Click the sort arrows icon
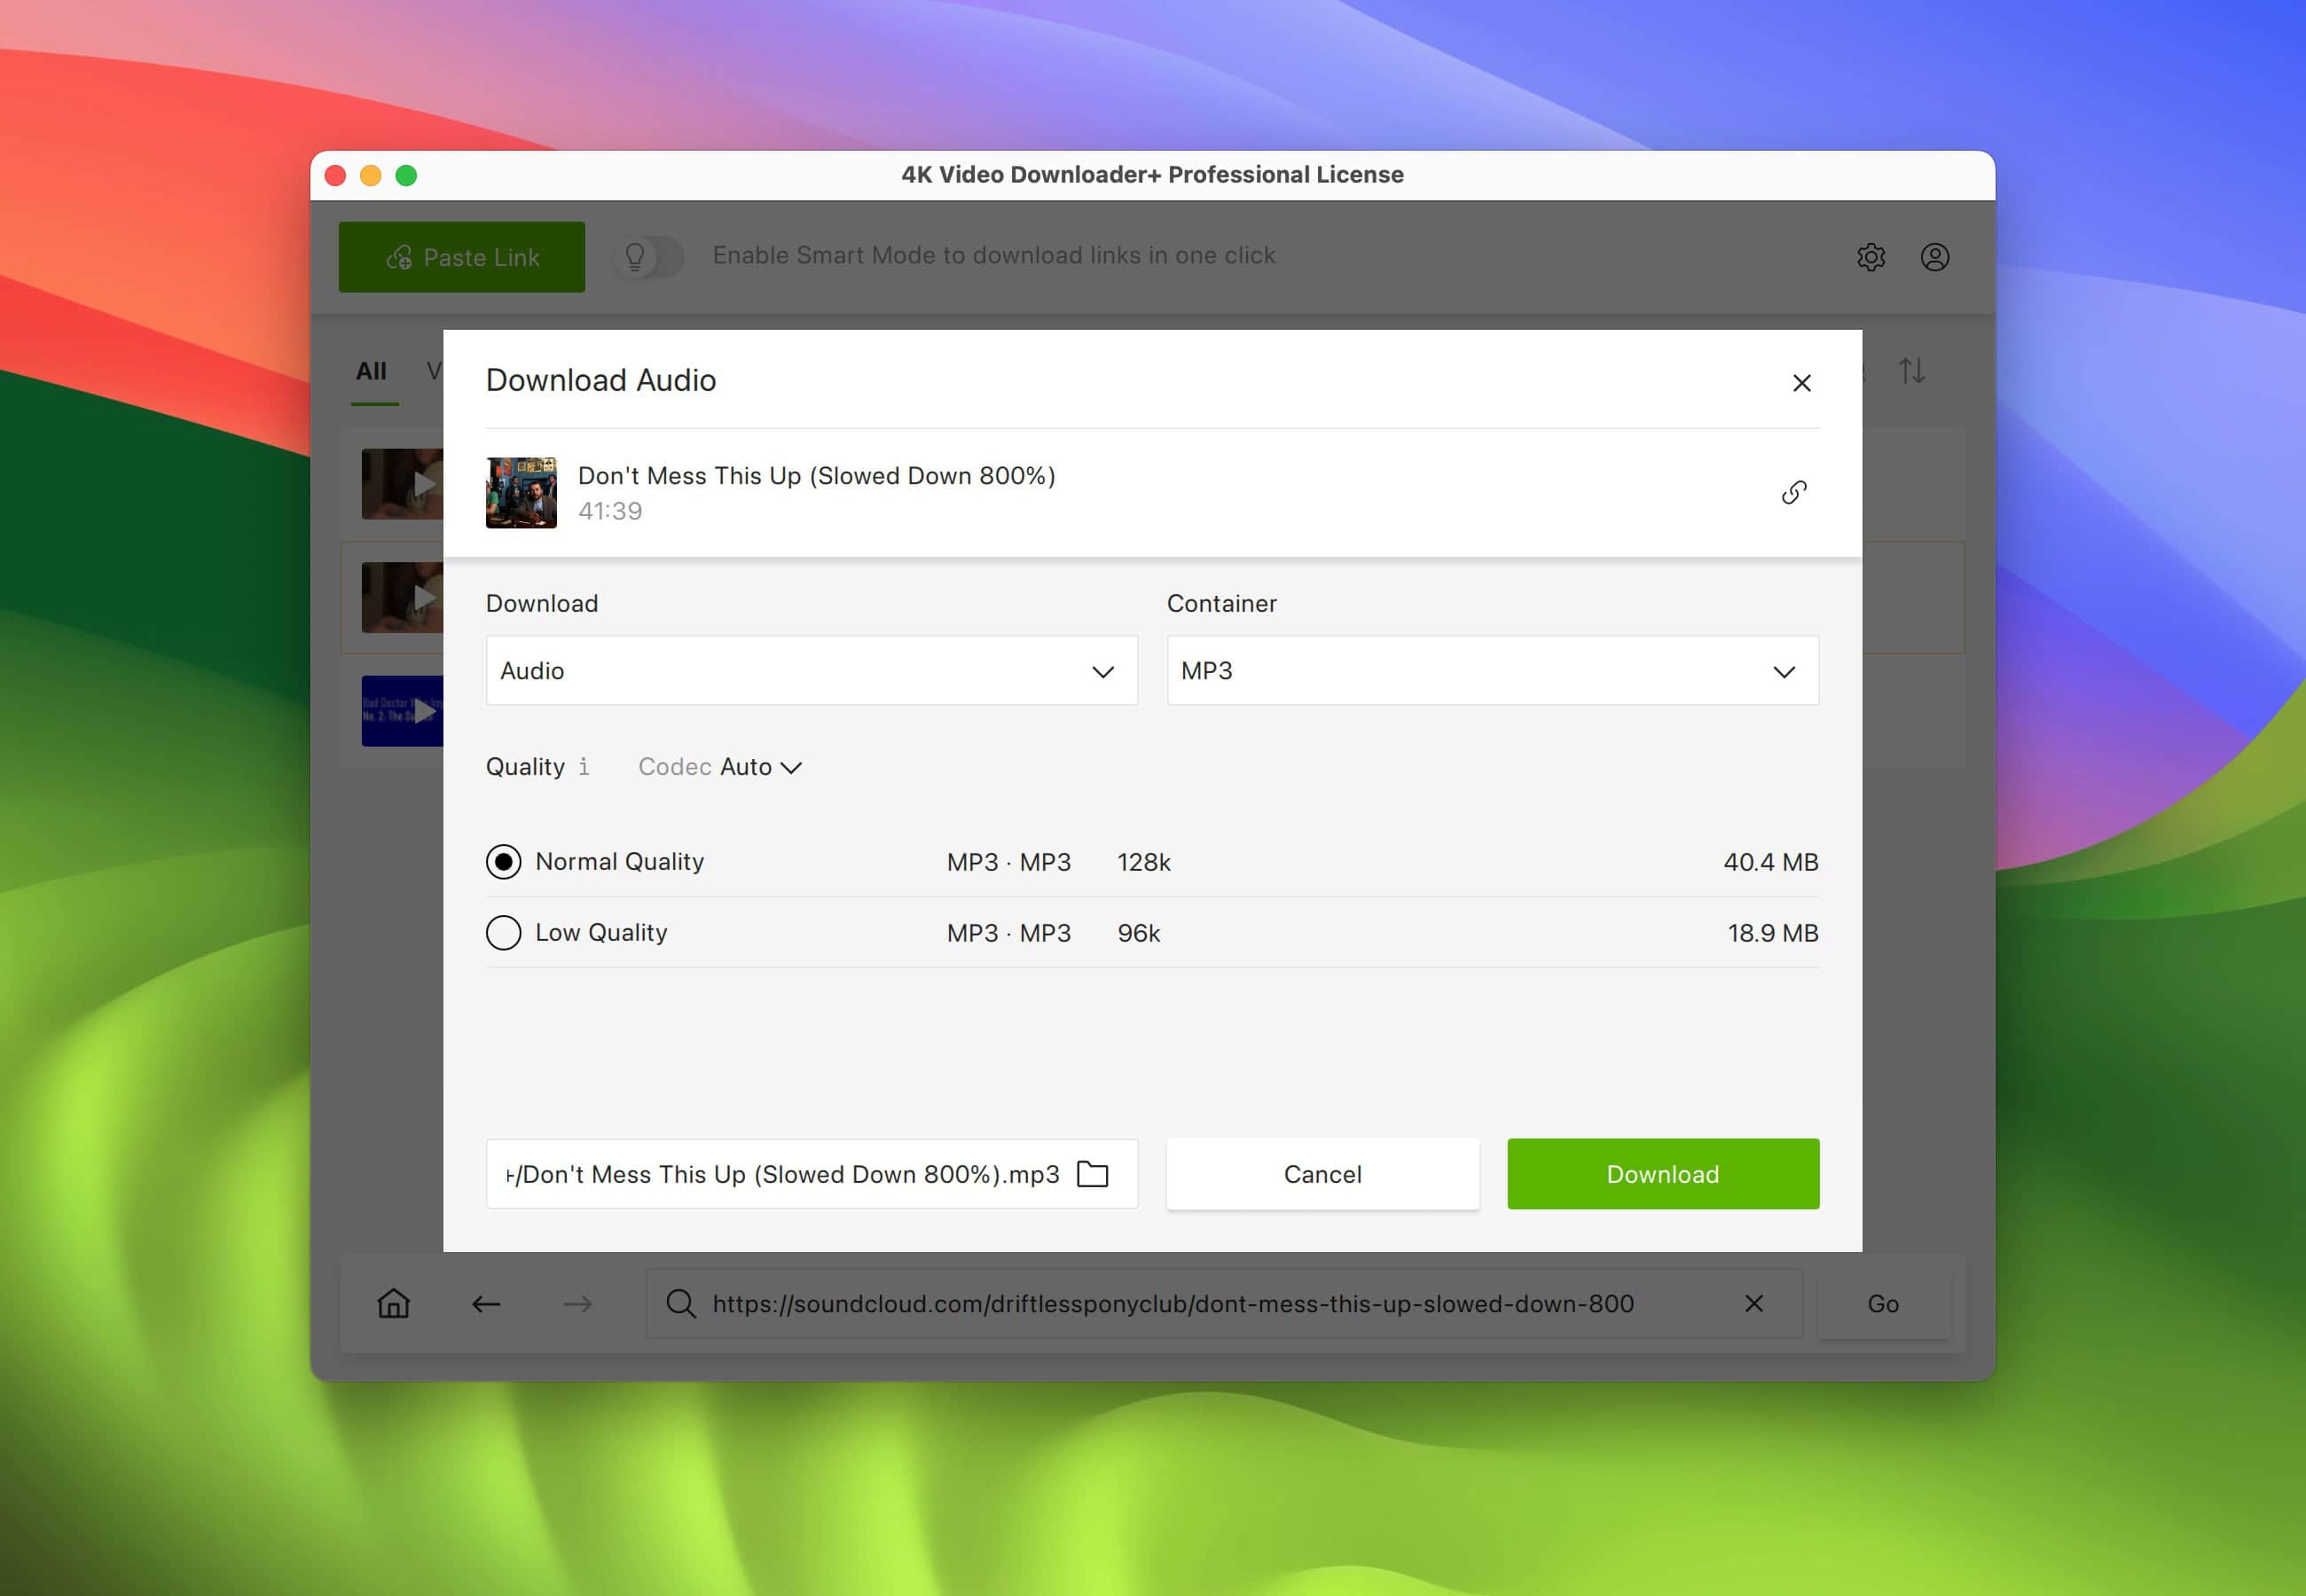This screenshot has width=2306, height=1596. click(1912, 371)
